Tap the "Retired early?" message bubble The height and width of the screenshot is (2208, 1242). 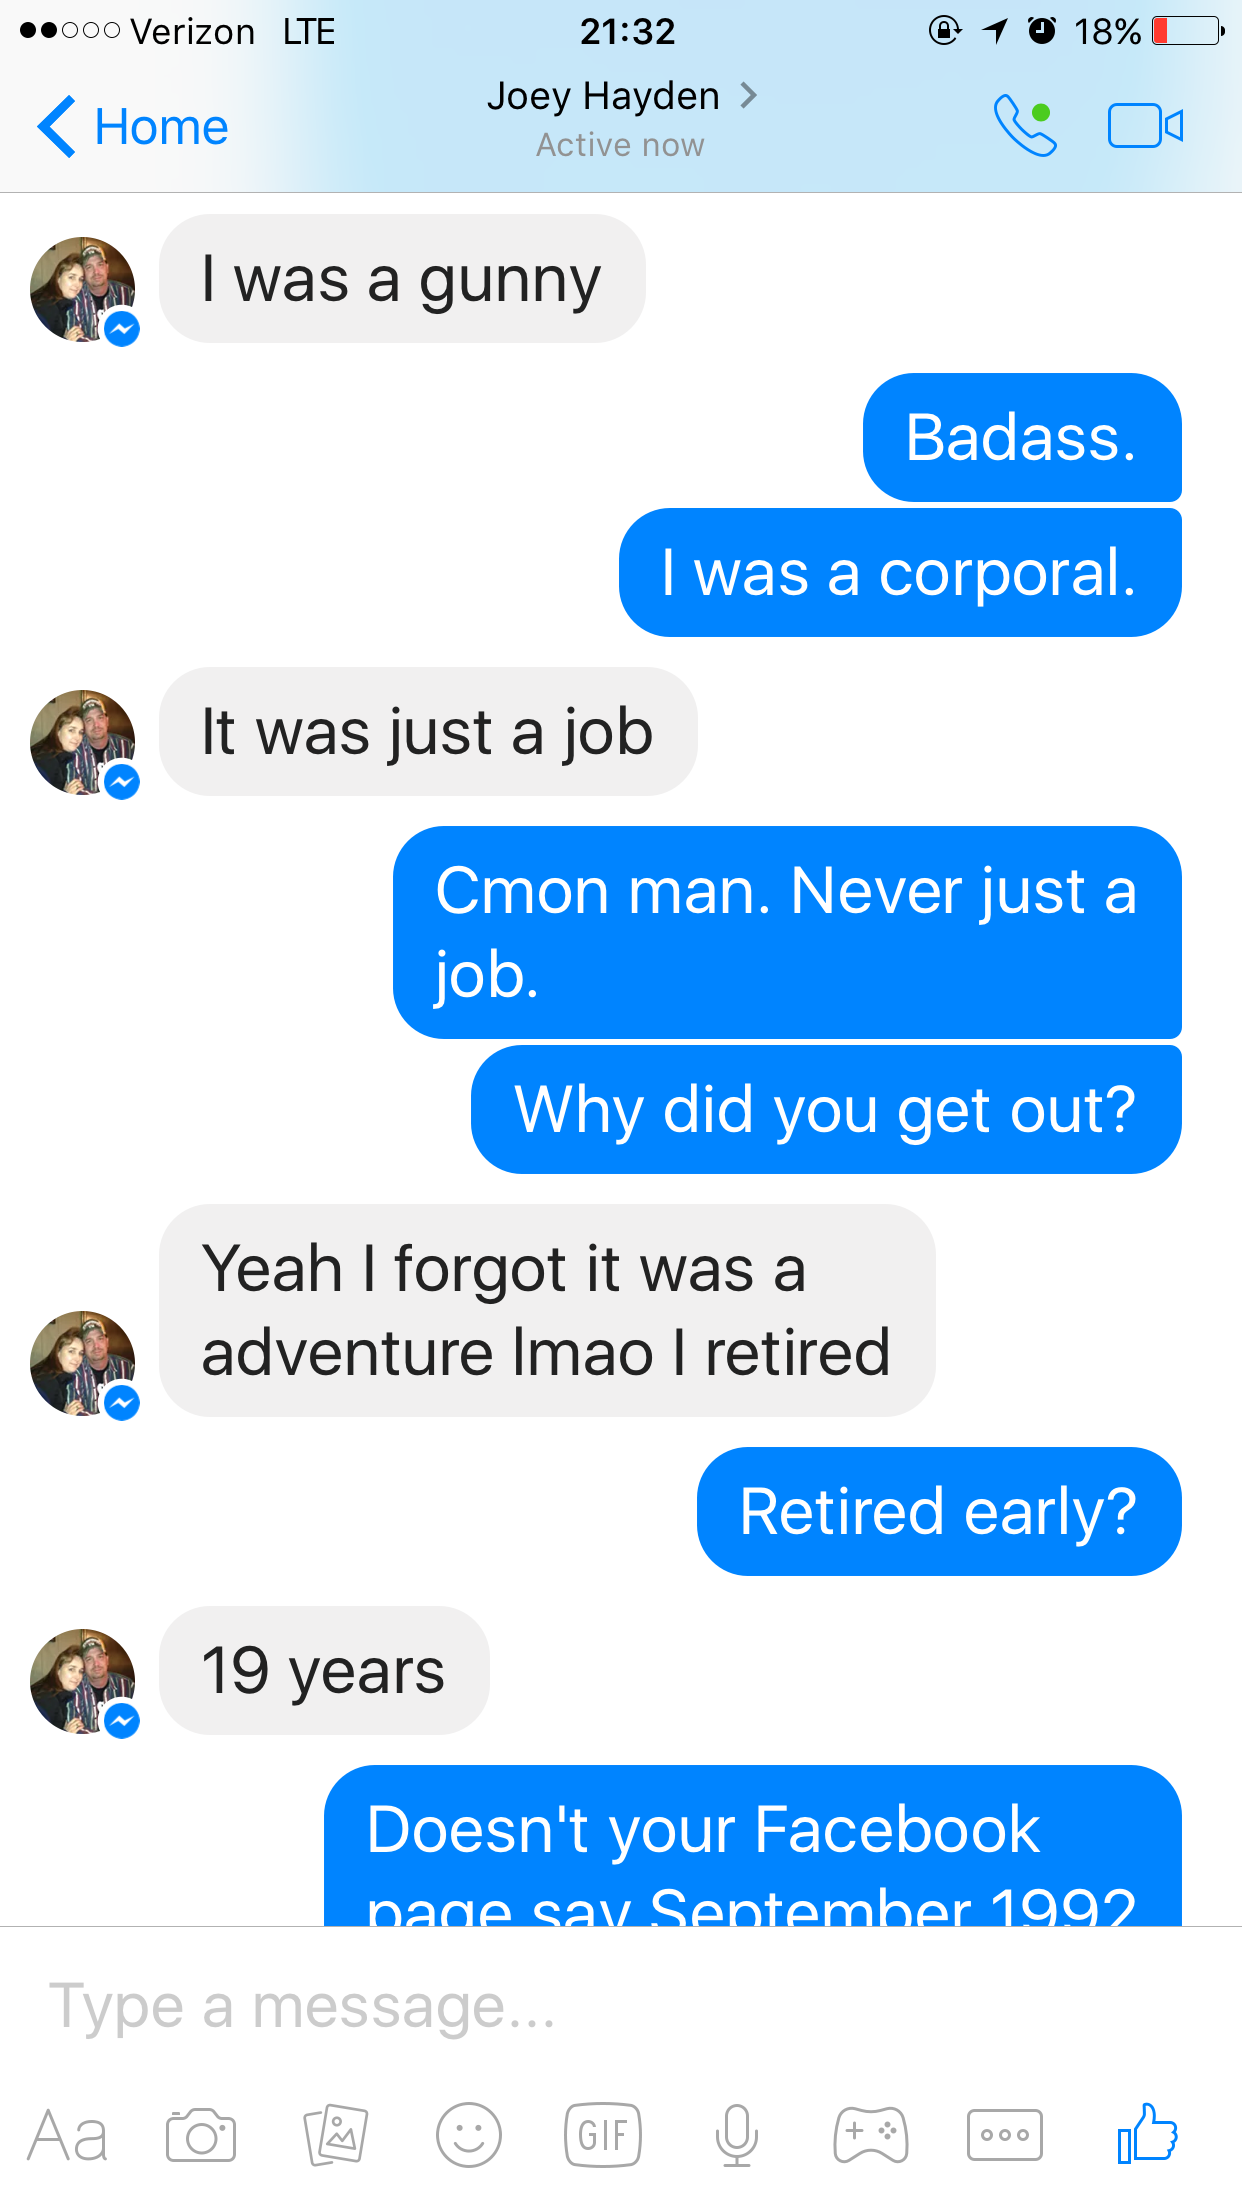[x=939, y=1511]
